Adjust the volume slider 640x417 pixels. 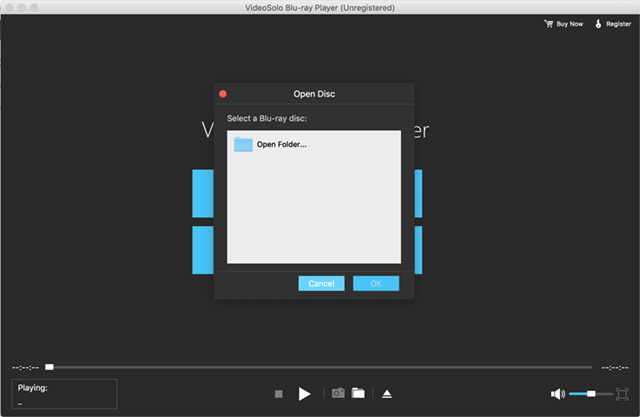click(591, 394)
